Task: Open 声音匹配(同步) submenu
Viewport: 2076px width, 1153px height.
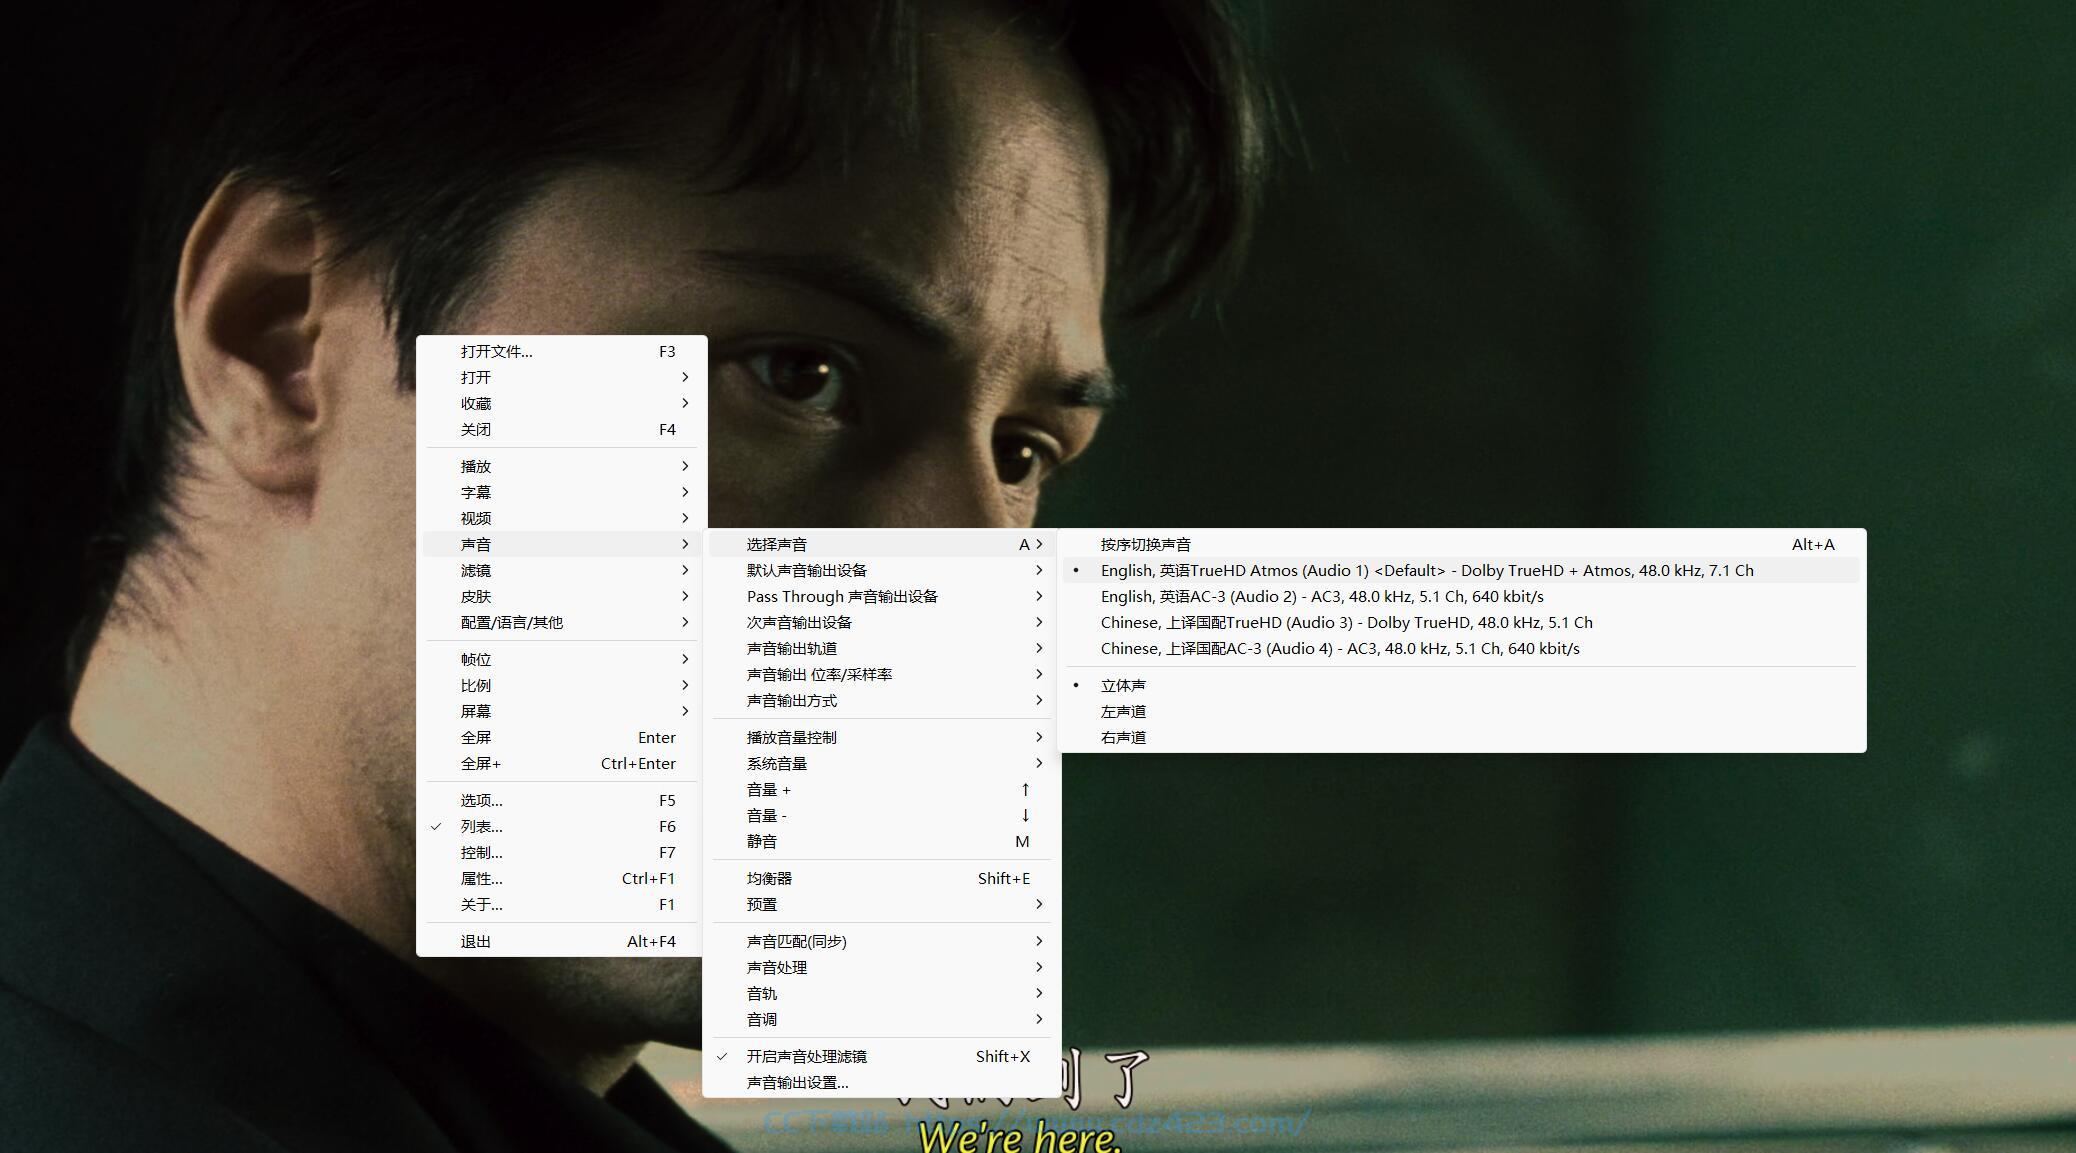Action: [x=882, y=941]
